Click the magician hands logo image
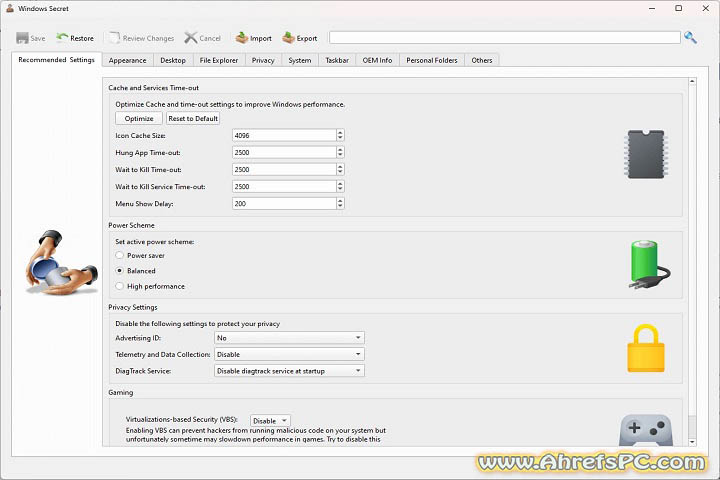 61,263
